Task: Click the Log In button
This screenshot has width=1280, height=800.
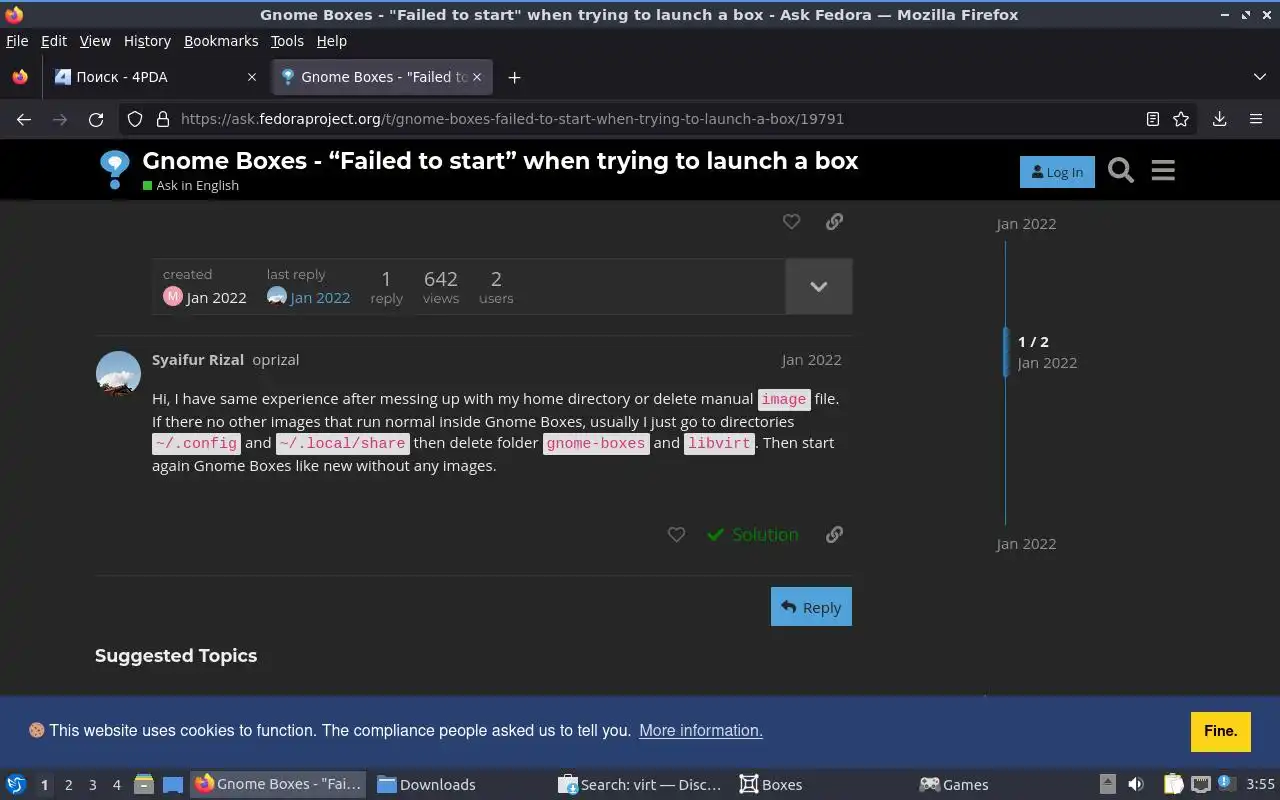Action: point(1057,172)
